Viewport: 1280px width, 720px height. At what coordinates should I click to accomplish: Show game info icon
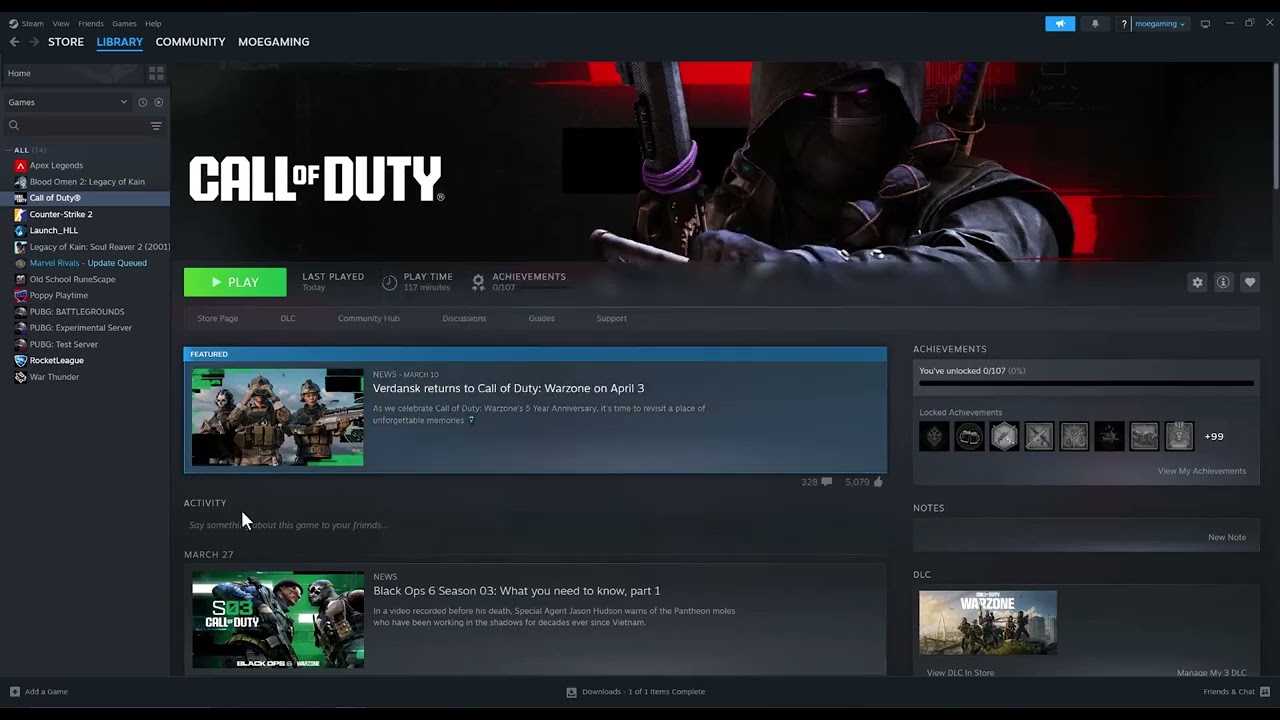[1223, 283]
